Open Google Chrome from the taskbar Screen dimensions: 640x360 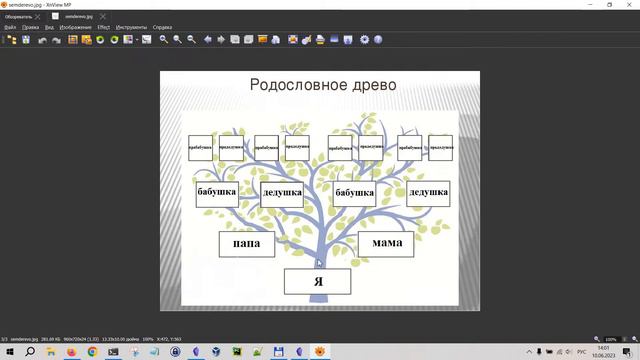tap(92, 351)
